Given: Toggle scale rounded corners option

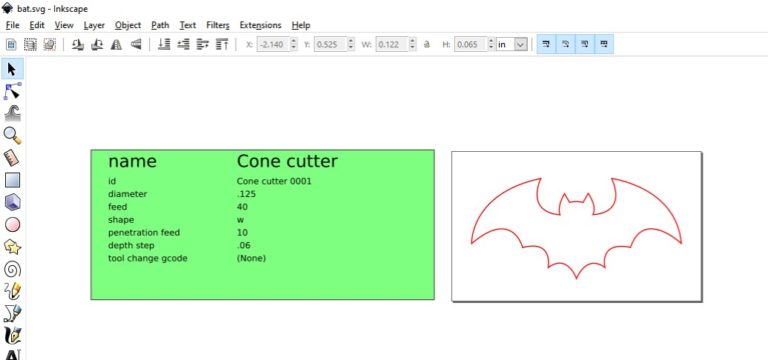Looking at the screenshot, I should pyautogui.click(x=566, y=45).
